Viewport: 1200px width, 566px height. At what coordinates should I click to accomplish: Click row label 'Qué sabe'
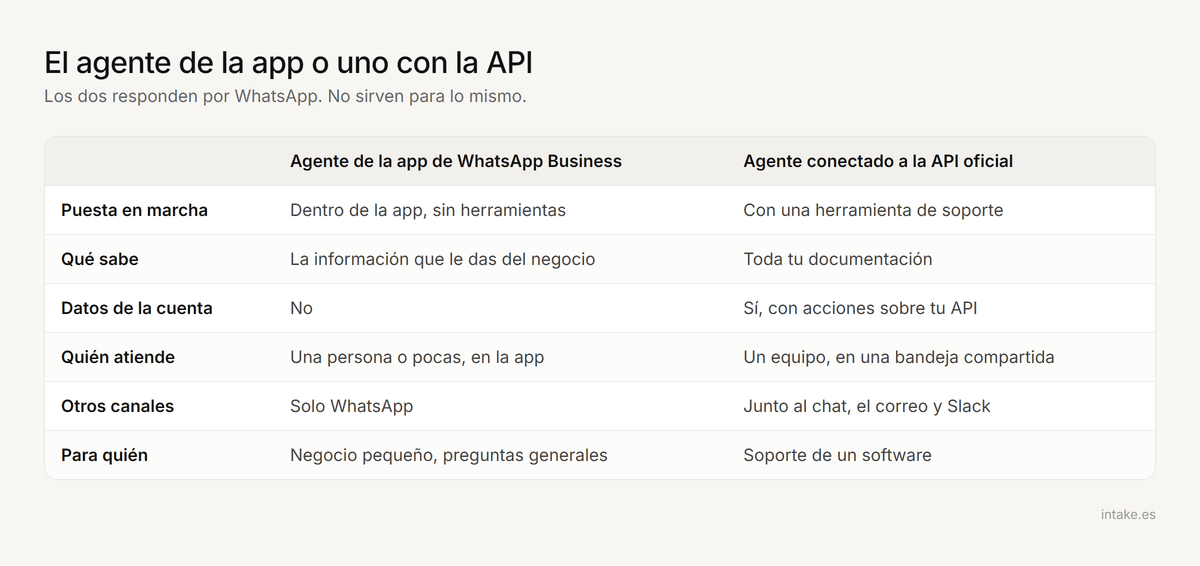(x=100, y=259)
